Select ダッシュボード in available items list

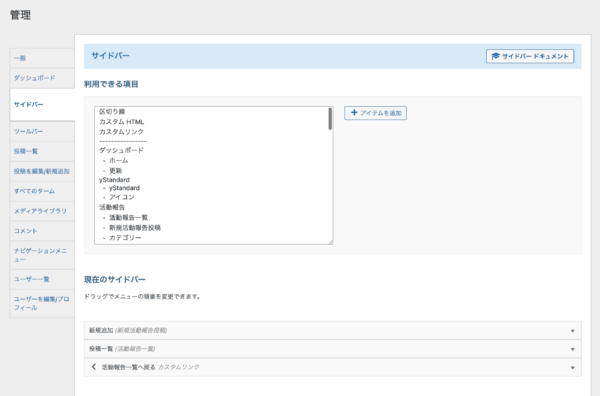click(x=121, y=150)
